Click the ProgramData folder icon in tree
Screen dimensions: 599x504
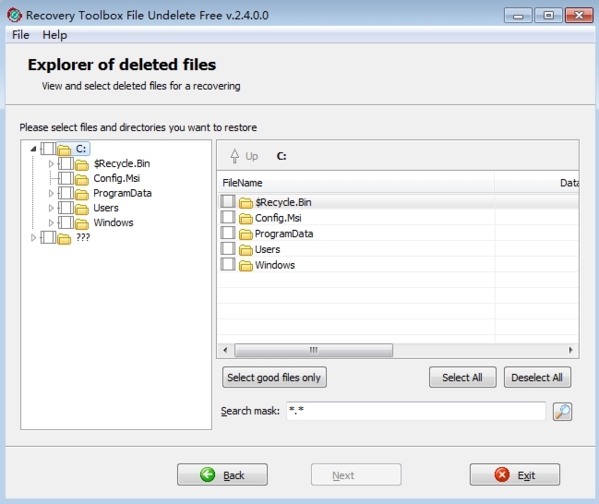pos(82,194)
